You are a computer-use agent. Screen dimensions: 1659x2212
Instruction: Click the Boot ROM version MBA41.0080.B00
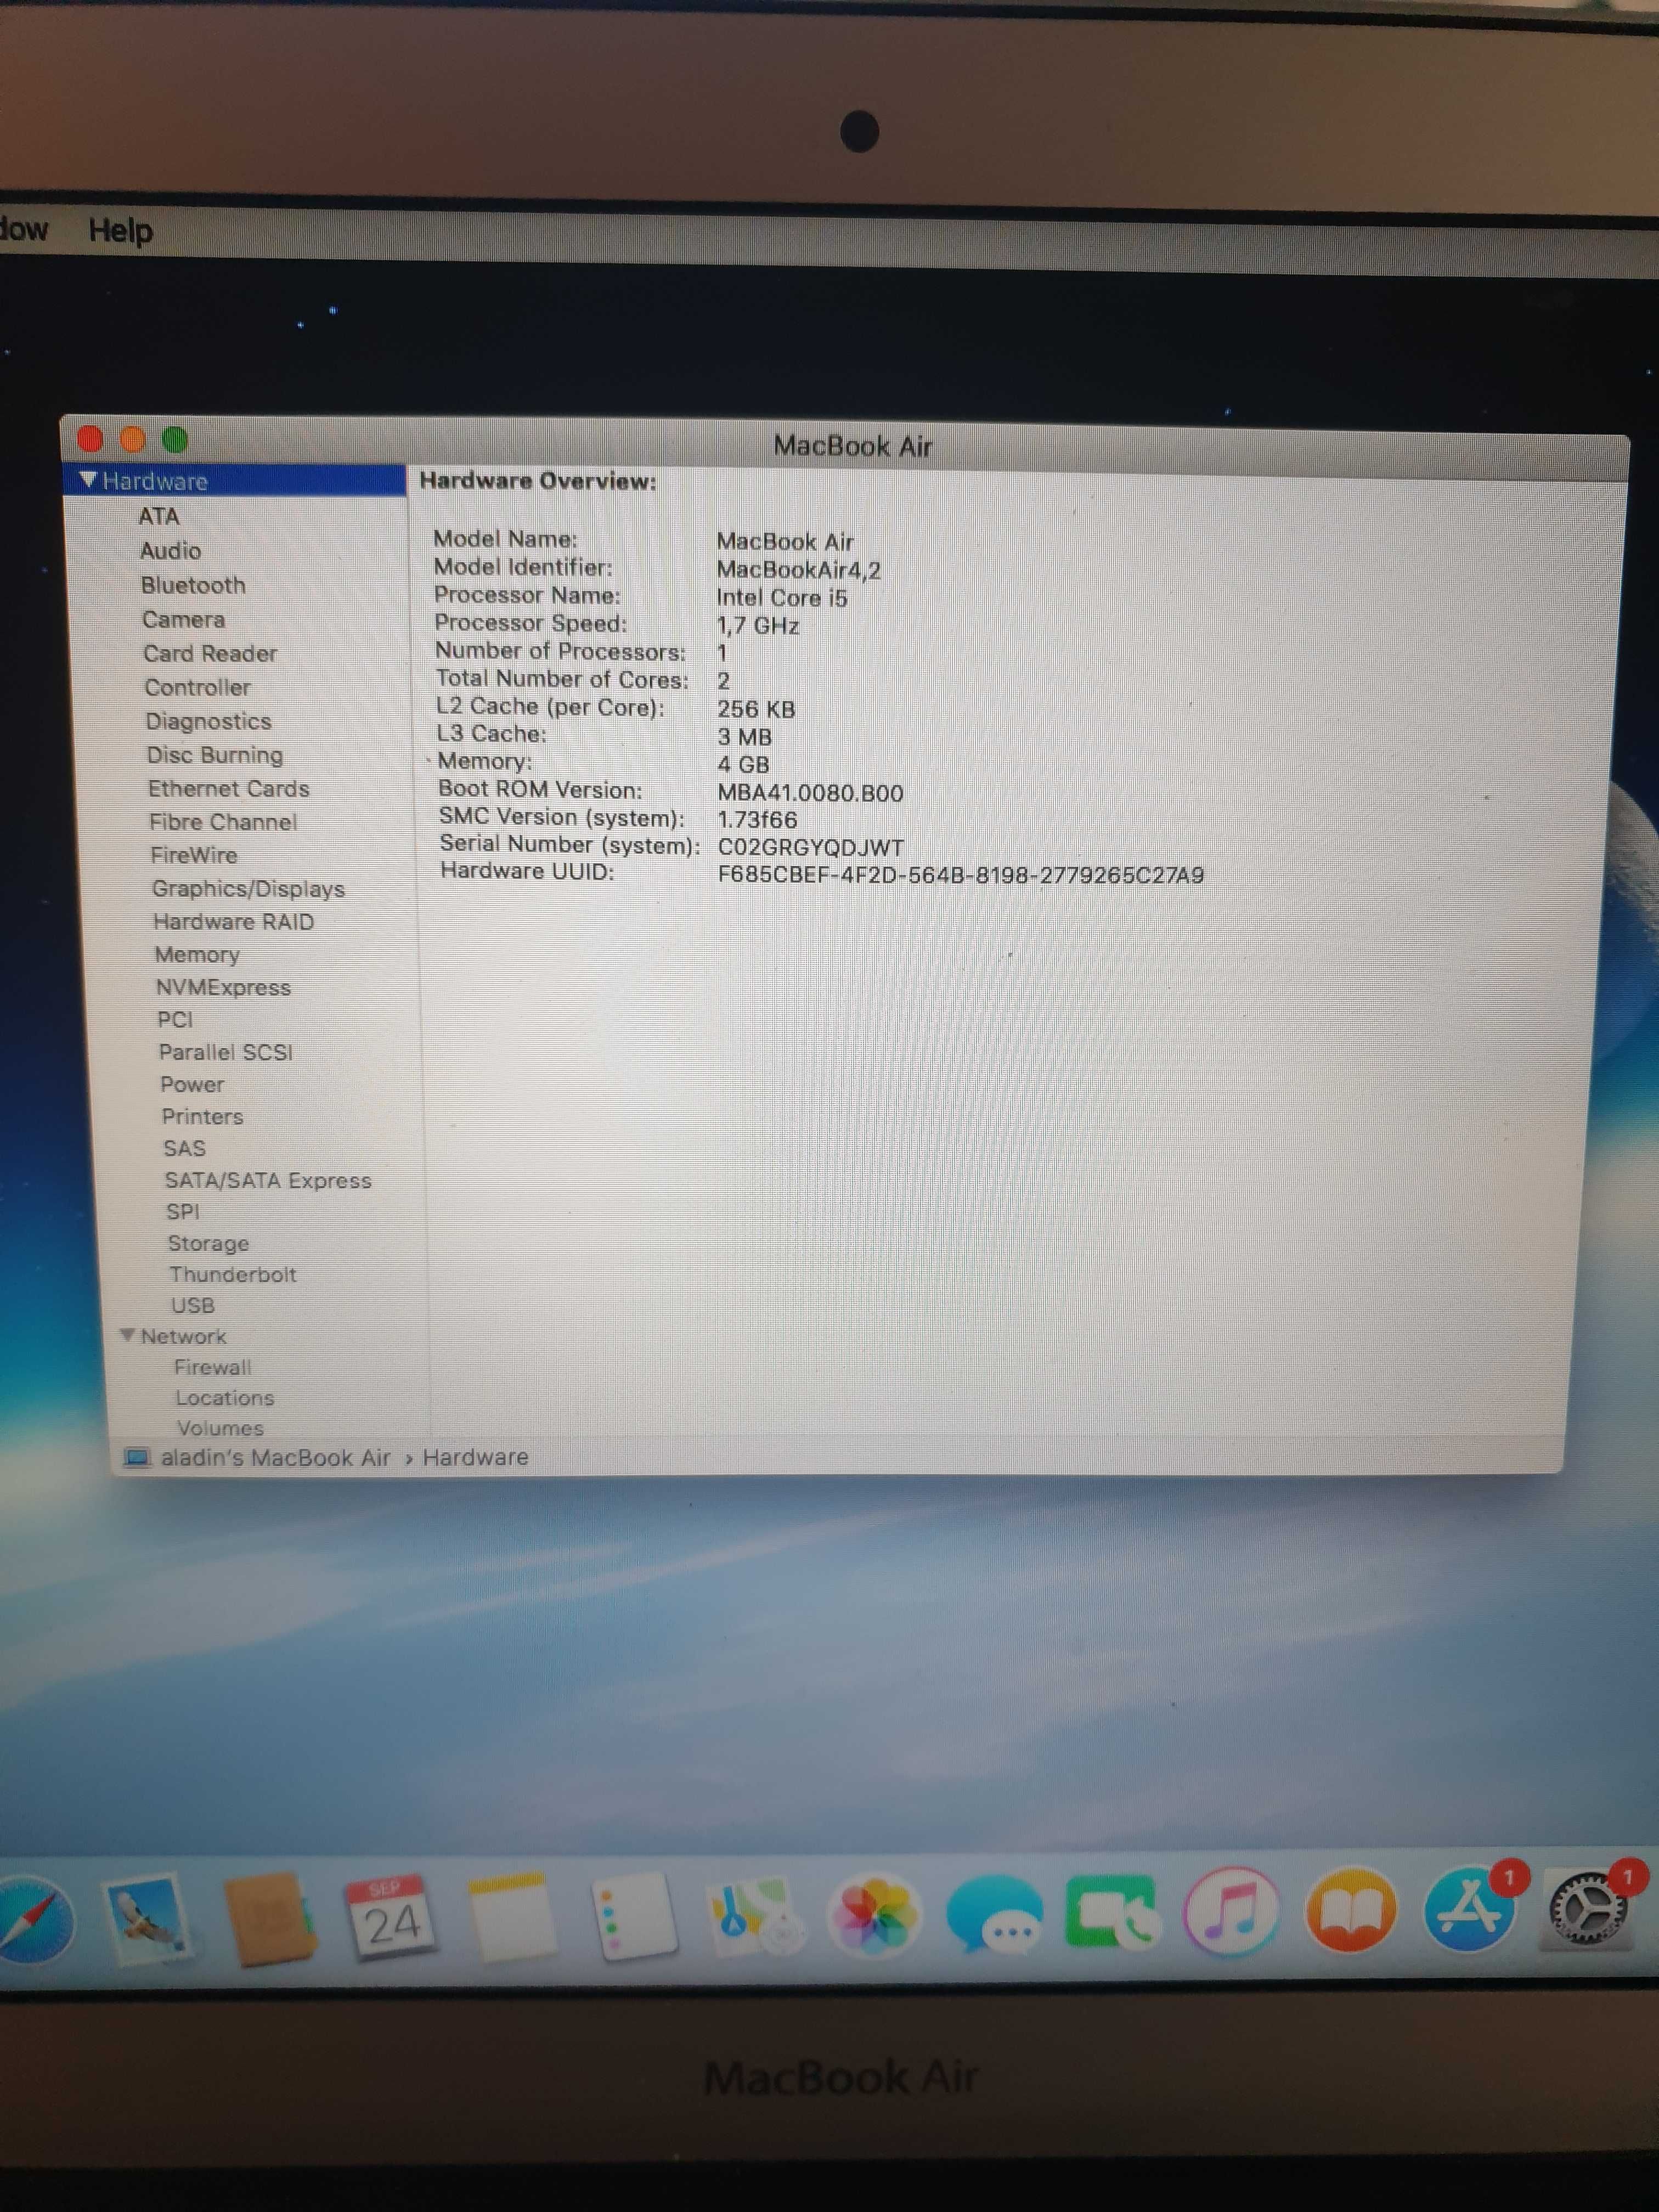coord(810,793)
